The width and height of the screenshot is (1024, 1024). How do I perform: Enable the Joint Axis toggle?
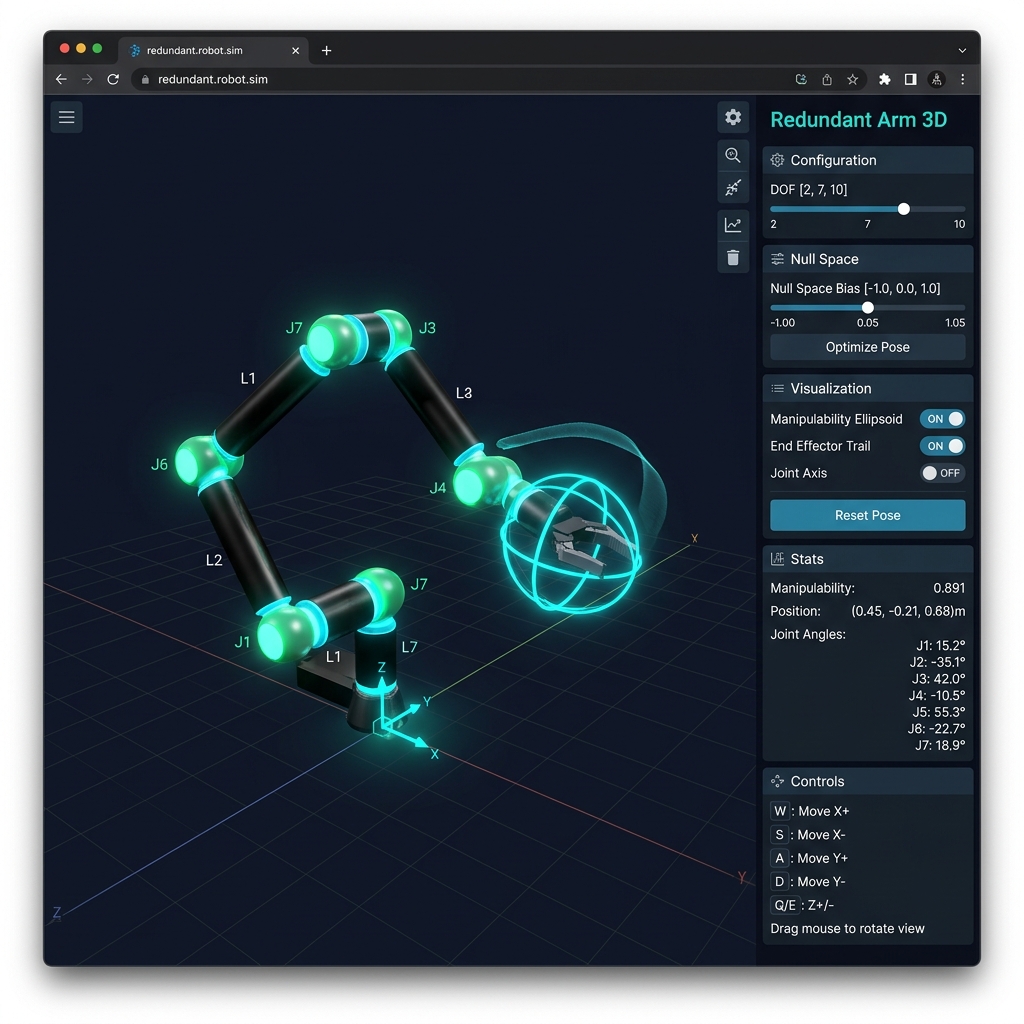click(x=942, y=473)
